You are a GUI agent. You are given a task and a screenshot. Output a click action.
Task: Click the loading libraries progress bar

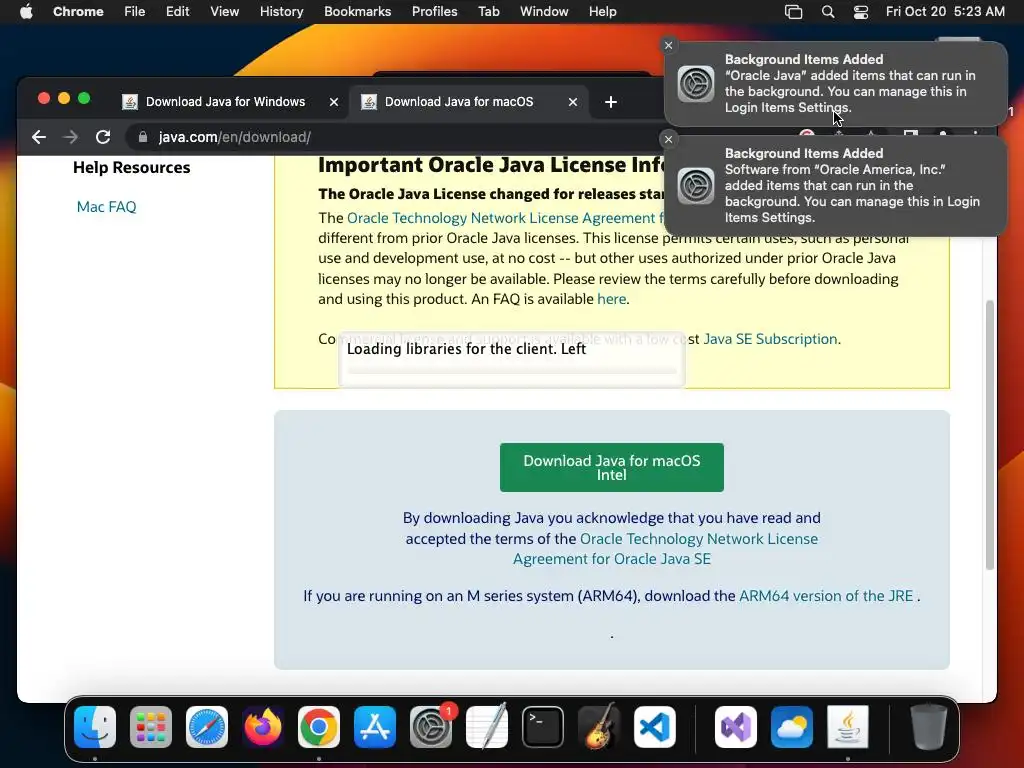(x=512, y=370)
